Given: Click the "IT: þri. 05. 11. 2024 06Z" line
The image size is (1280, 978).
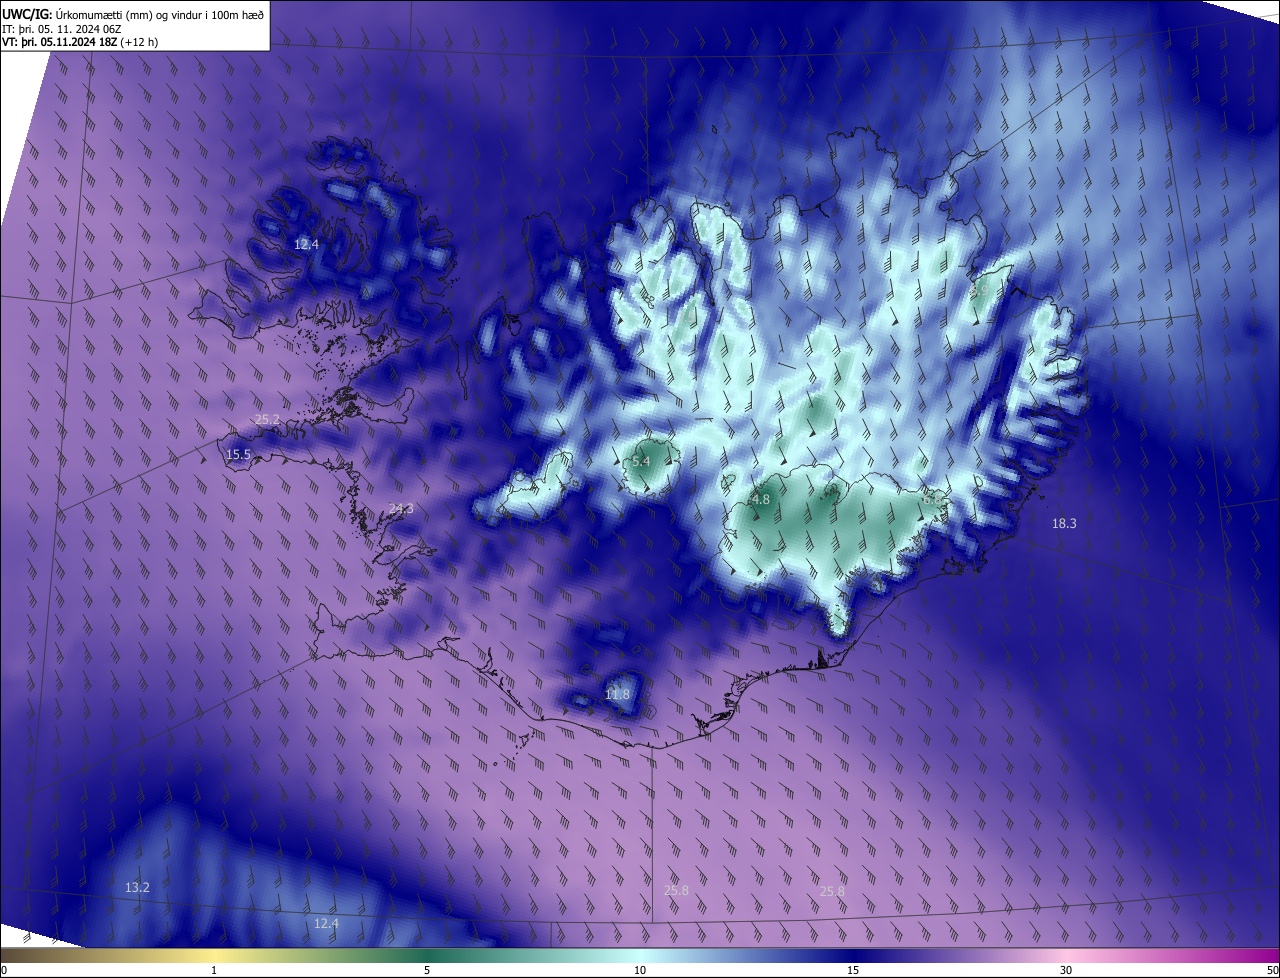Looking at the screenshot, I should pos(64,28).
